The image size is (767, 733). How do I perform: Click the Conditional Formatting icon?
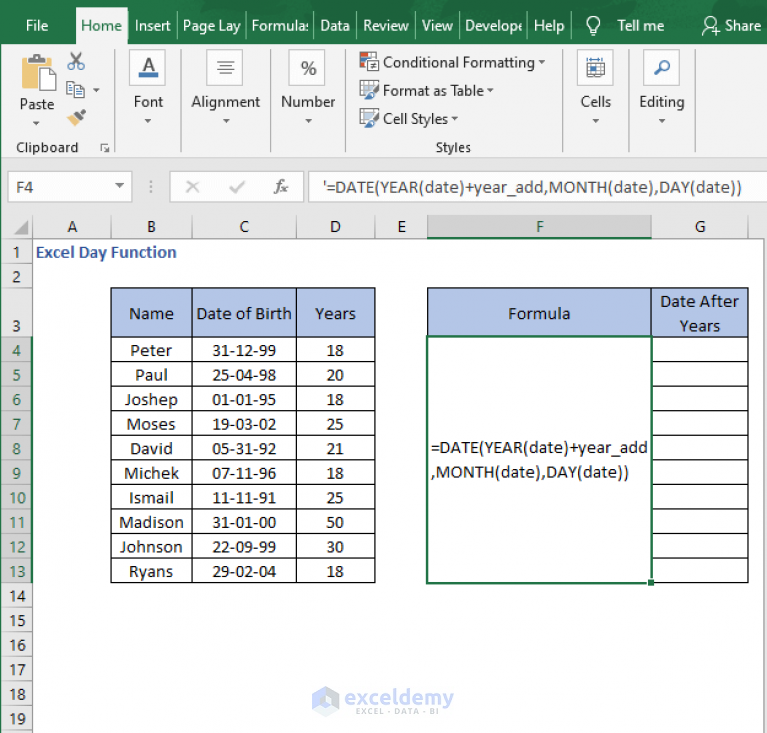pos(369,62)
